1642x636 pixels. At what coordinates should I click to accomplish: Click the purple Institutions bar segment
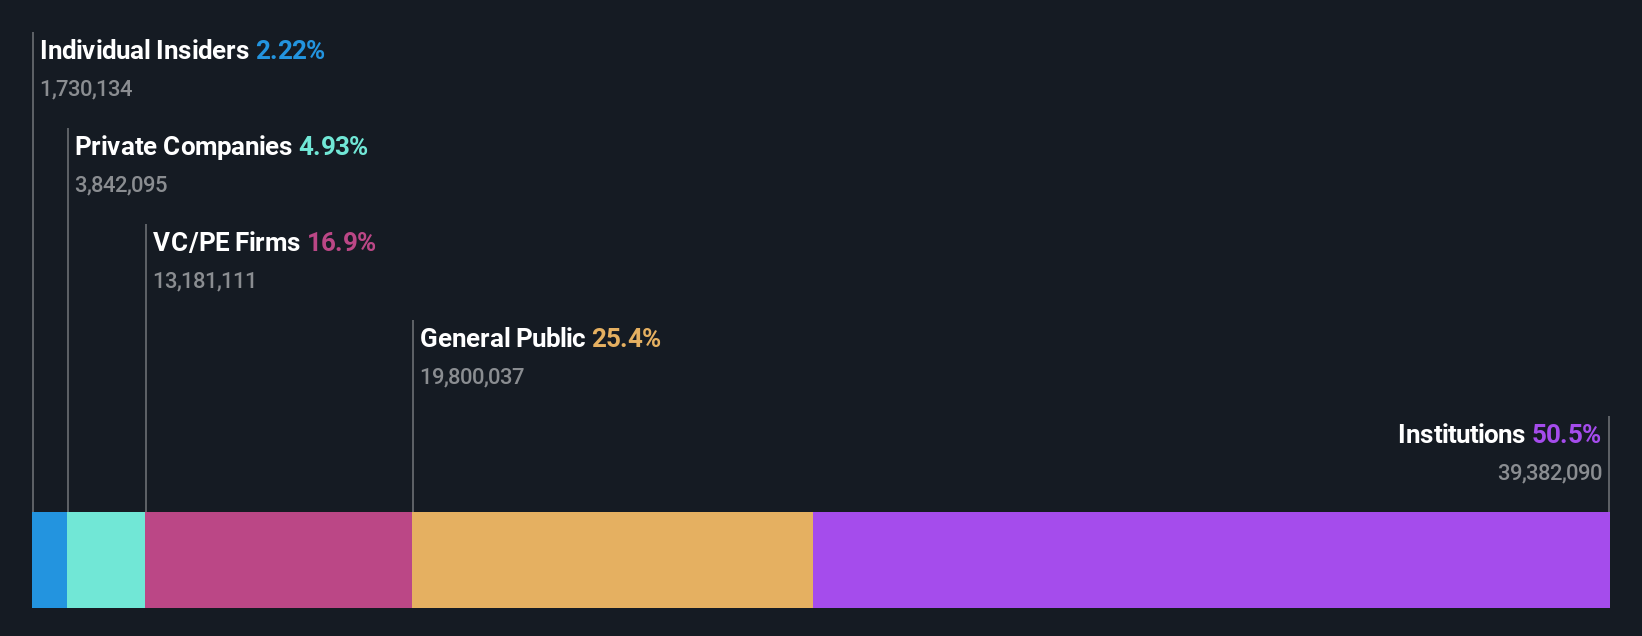[1211, 560]
